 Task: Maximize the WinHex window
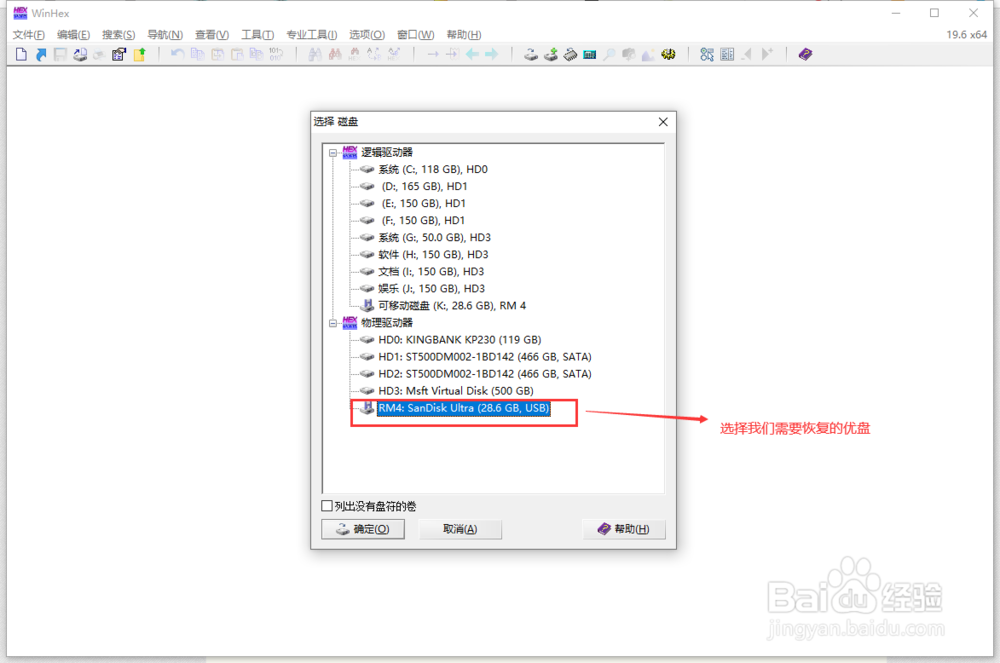coord(934,13)
